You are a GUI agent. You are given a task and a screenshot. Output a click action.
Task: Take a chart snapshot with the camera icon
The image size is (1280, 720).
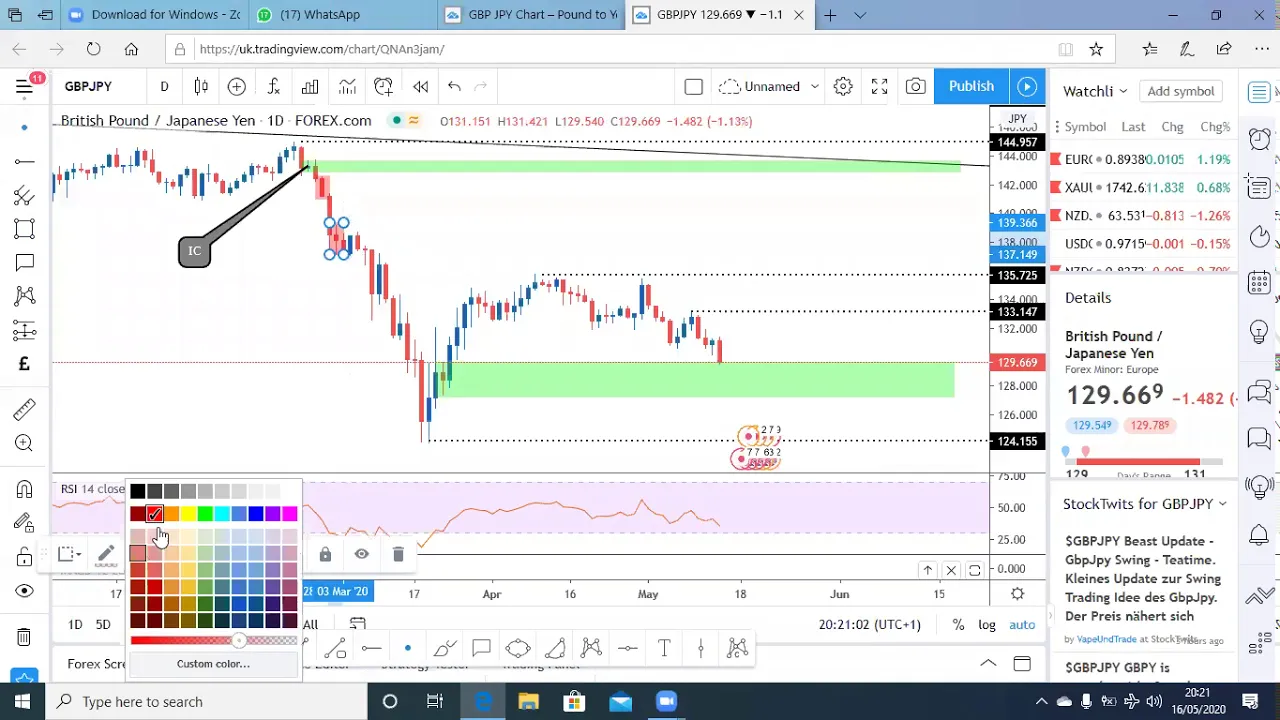[x=915, y=87]
